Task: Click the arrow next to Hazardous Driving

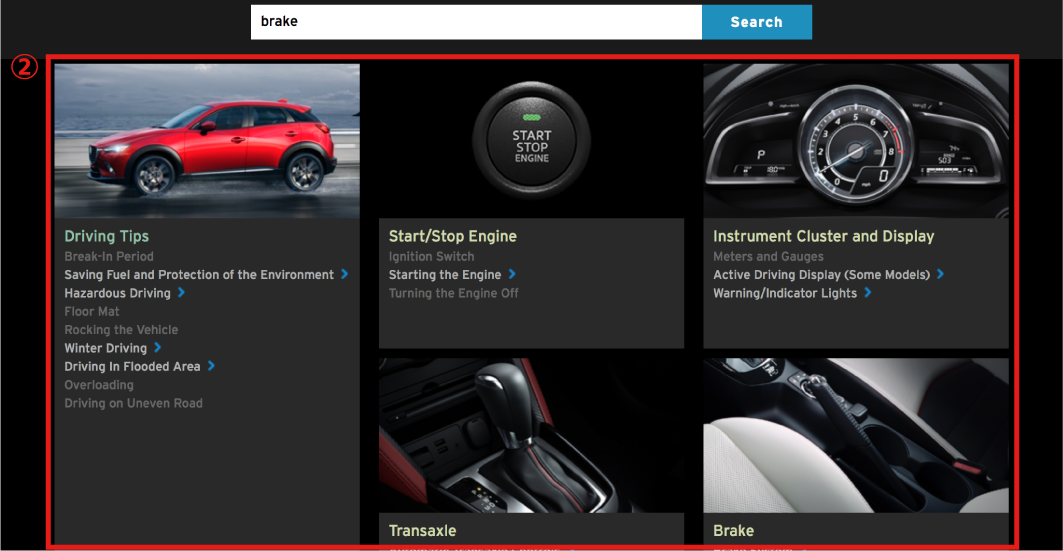Action: tap(181, 293)
